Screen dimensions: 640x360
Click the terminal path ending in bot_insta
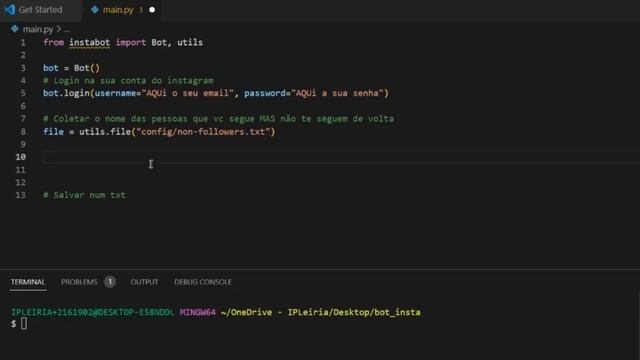coord(320,312)
